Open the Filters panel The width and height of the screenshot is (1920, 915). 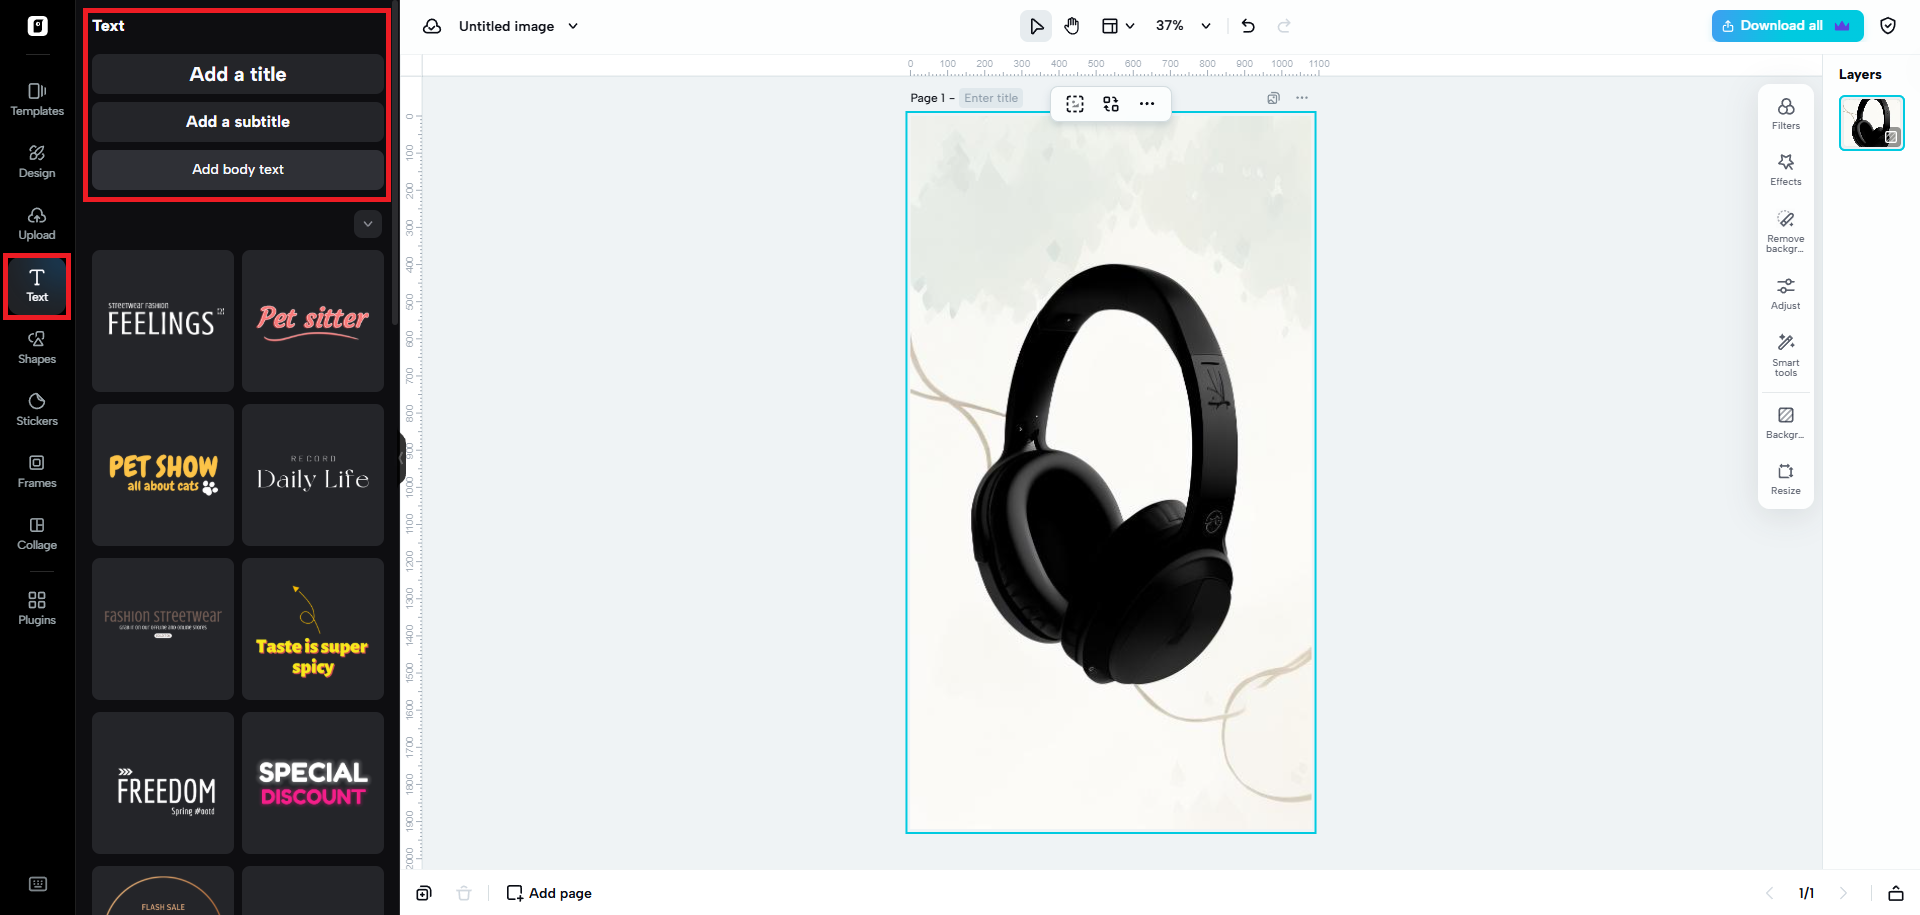click(x=1785, y=113)
